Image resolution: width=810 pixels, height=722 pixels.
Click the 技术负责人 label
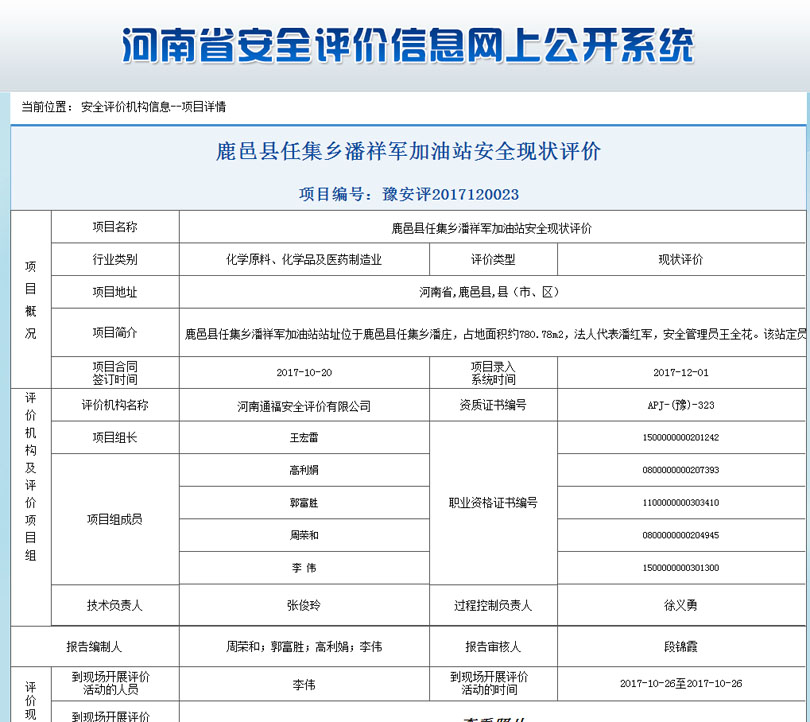pyautogui.click(x=115, y=605)
